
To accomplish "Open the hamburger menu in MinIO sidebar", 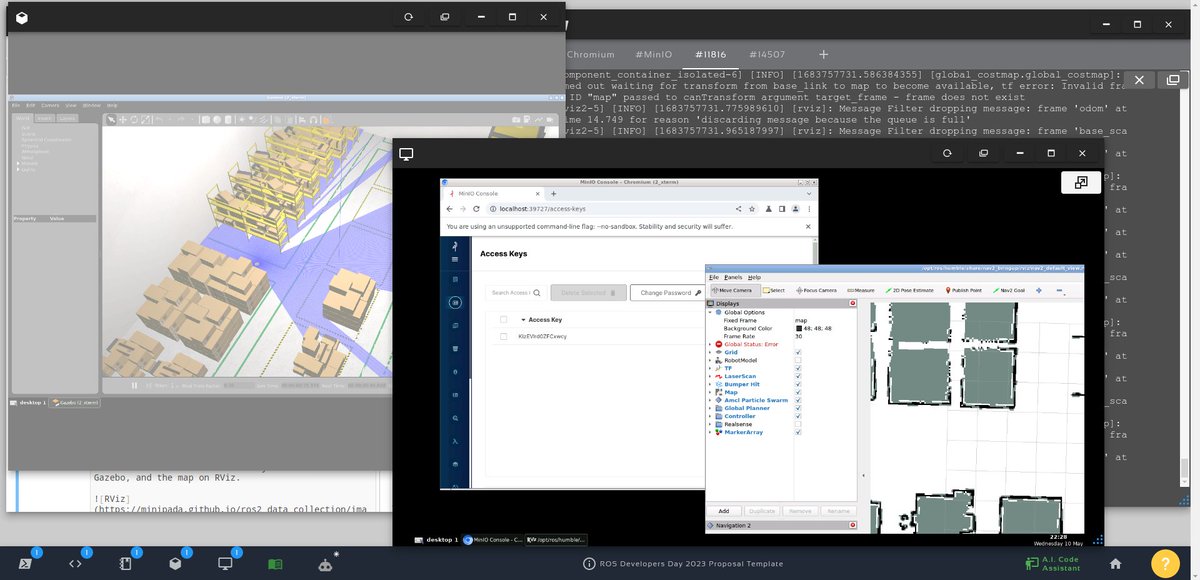I will (454, 258).
